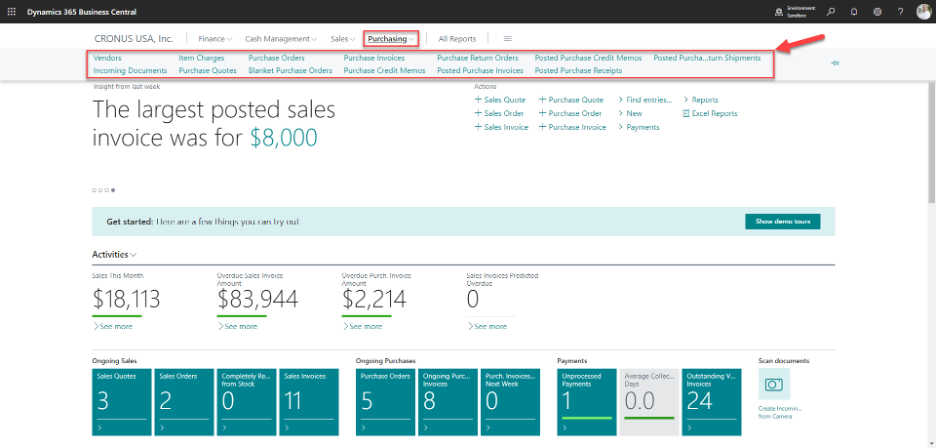Click the search magnifier icon
936x448 pixels.
(x=830, y=11)
